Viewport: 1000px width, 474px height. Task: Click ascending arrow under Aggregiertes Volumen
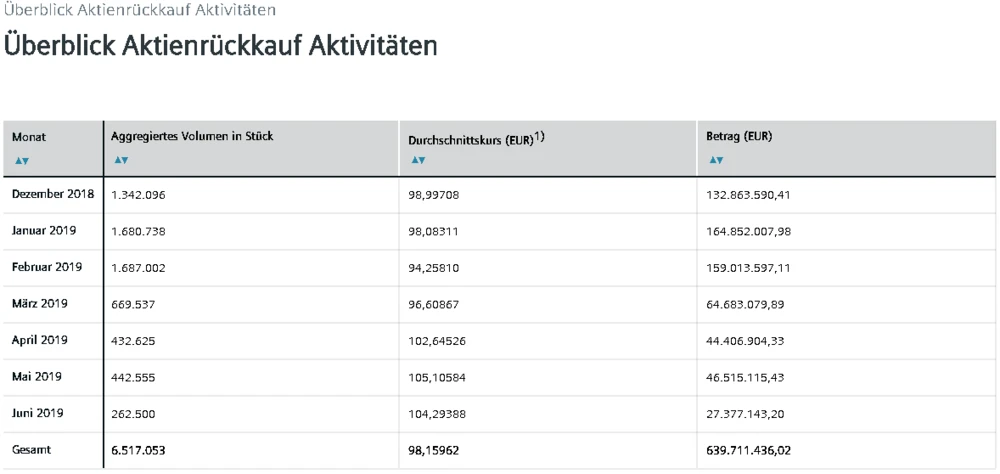[x=115, y=159]
